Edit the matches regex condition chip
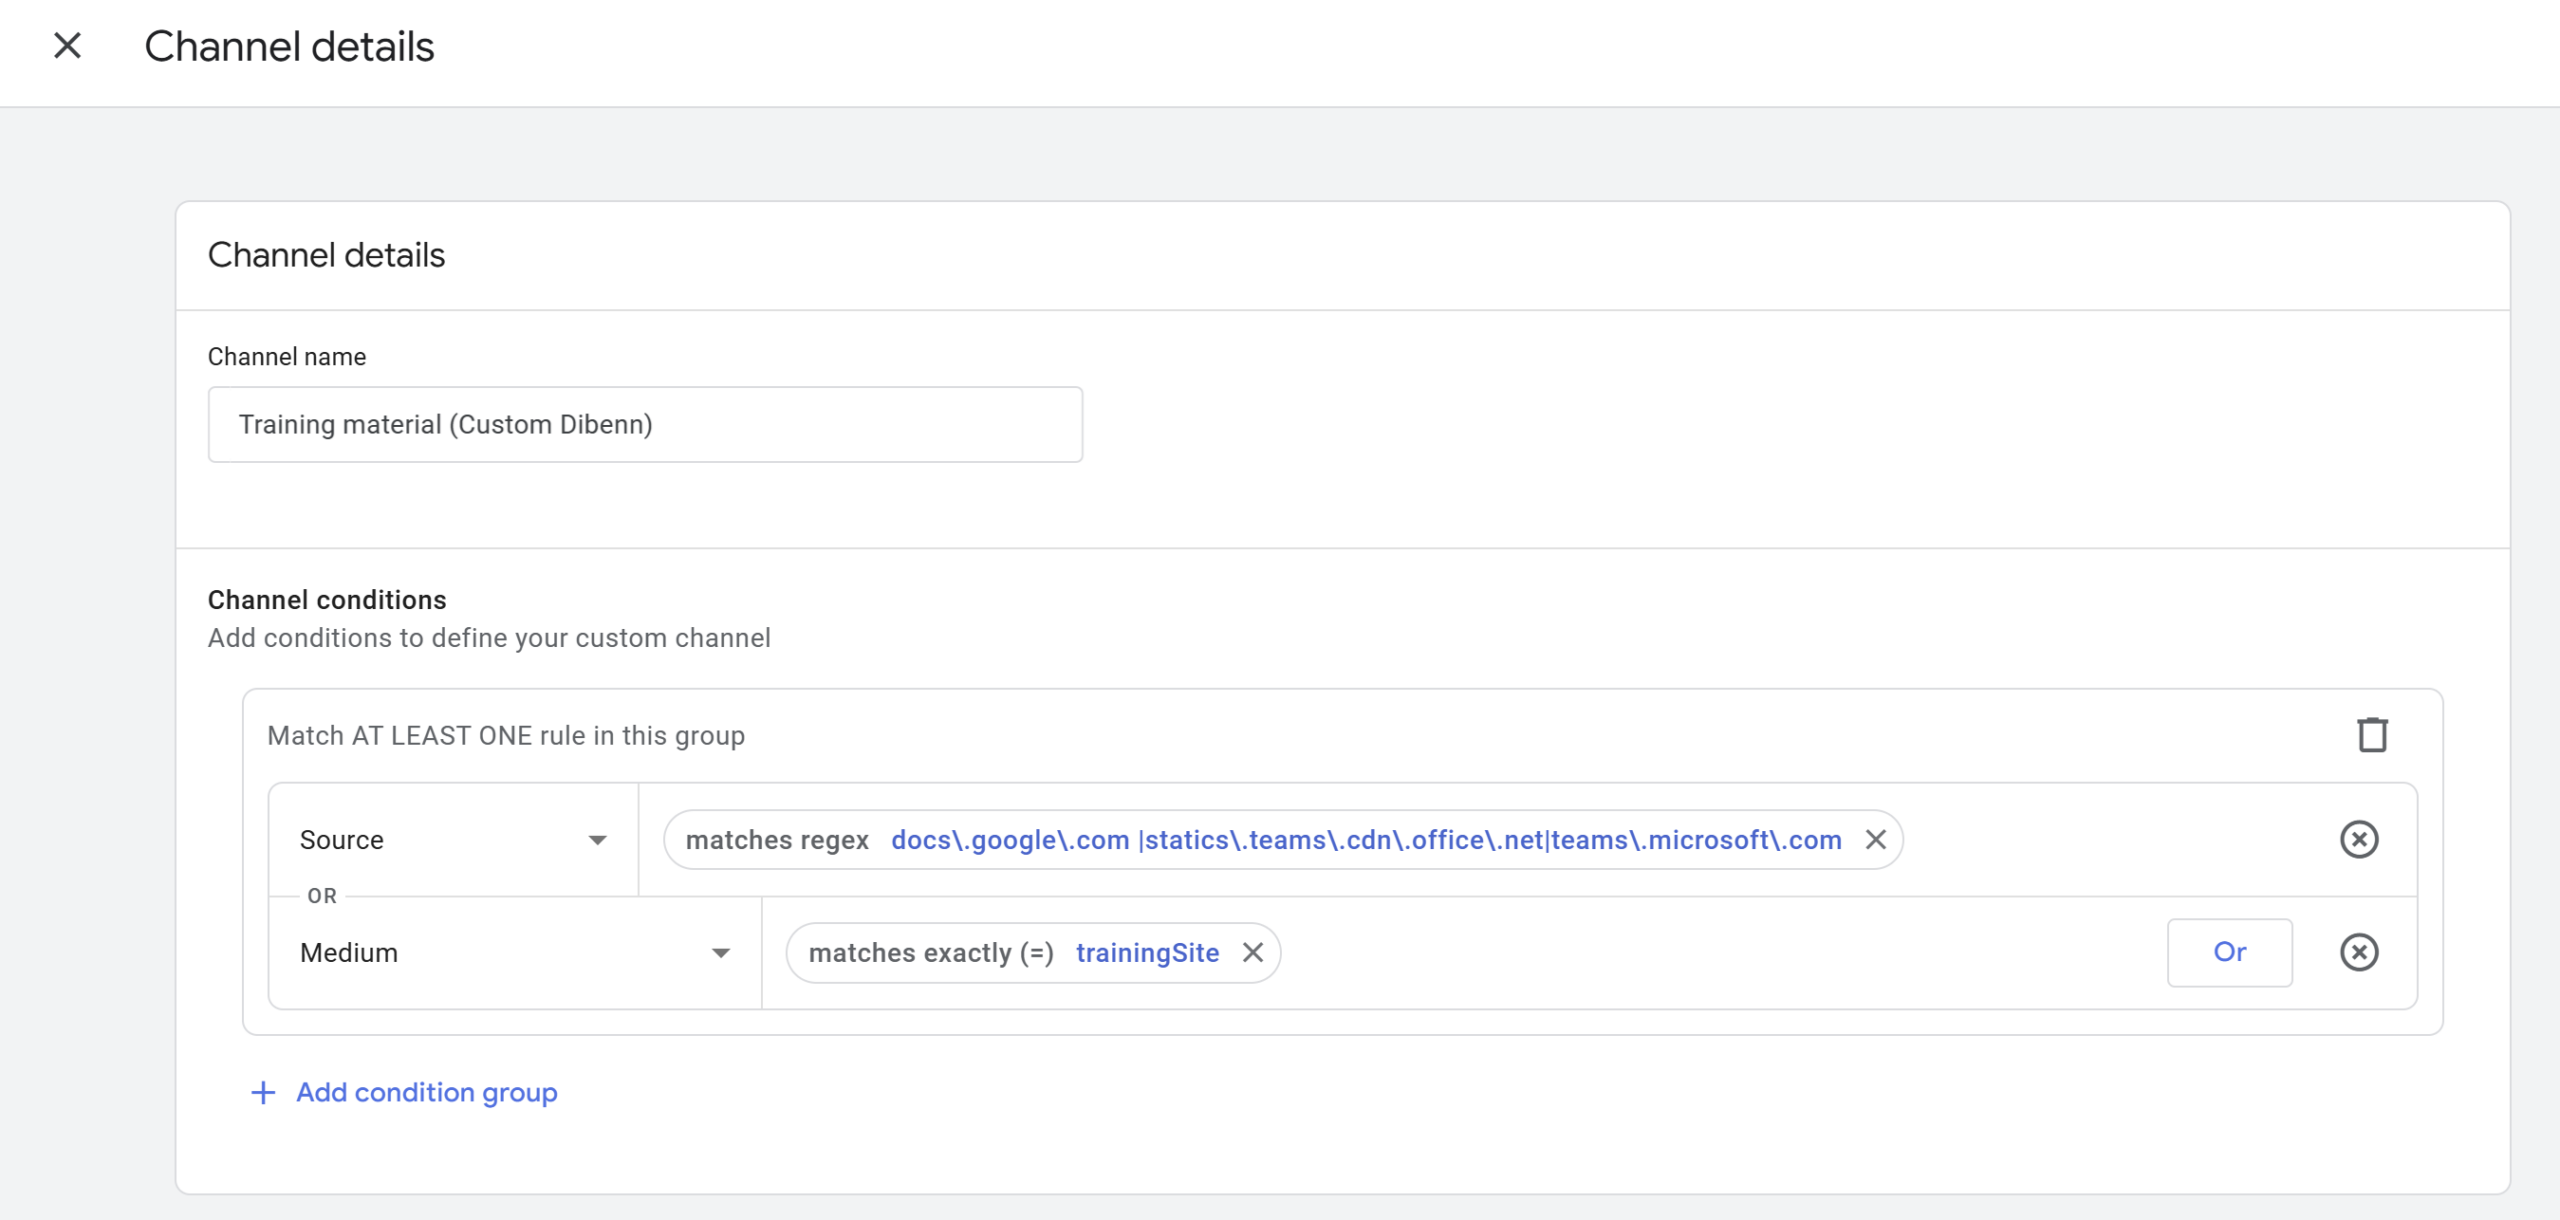This screenshot has height=1220, width=2560. [x=777, y=840]
